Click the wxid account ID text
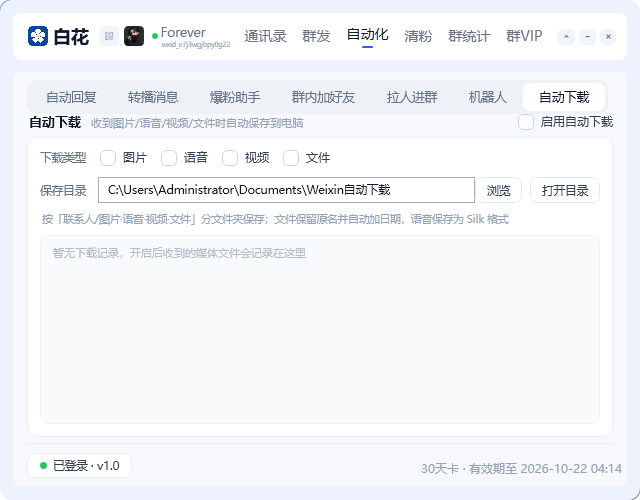This screenshot has height=500, width=640. (x=196, y=44)
